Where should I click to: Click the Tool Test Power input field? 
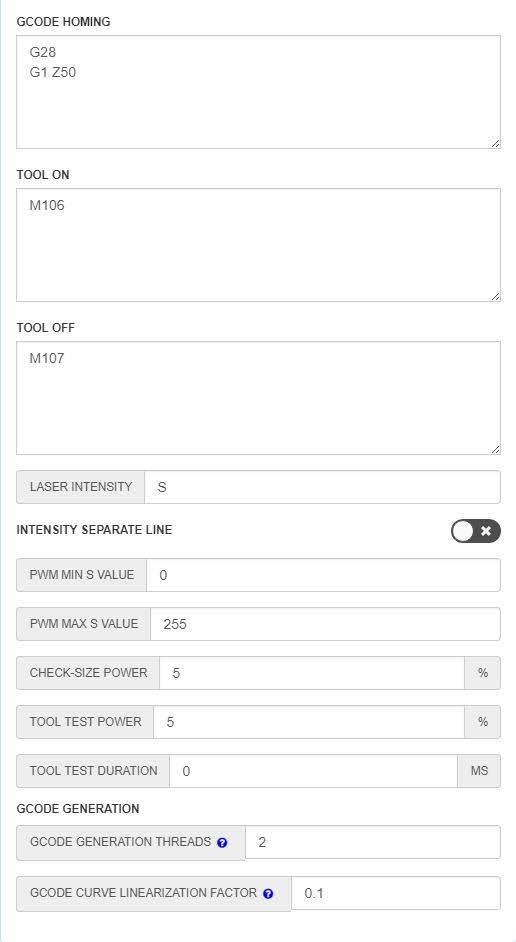tap(309, 722)
